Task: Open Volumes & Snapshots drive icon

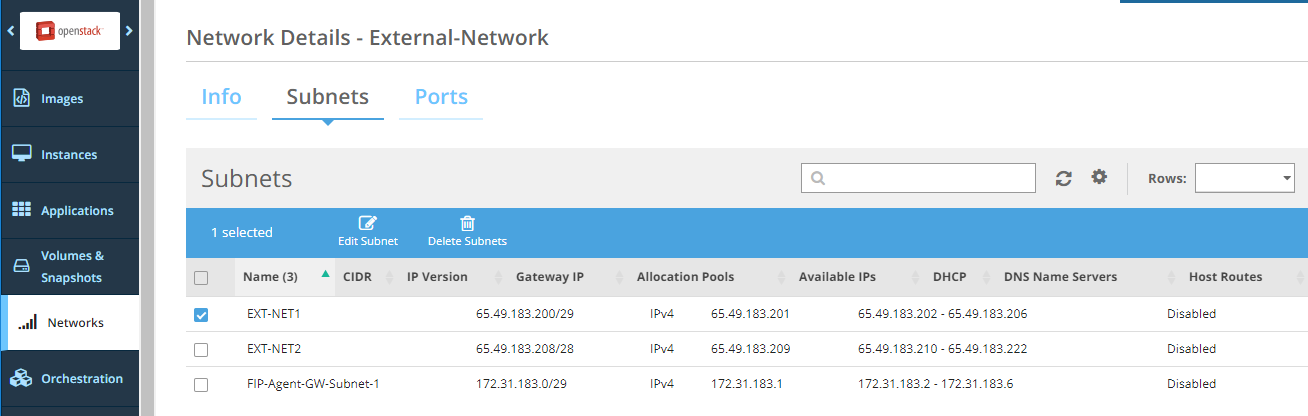Action: pyautogui.click(x=21, y=267)
